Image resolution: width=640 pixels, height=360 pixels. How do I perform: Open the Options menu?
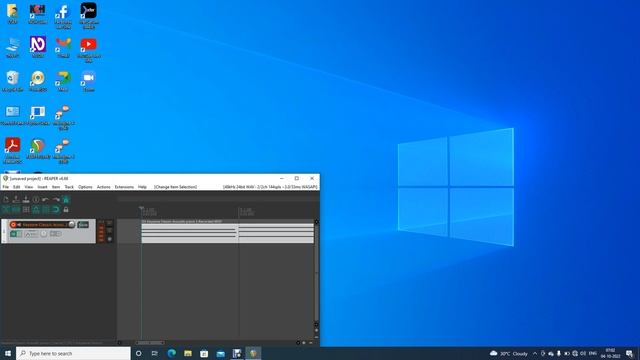click(85, 187)
